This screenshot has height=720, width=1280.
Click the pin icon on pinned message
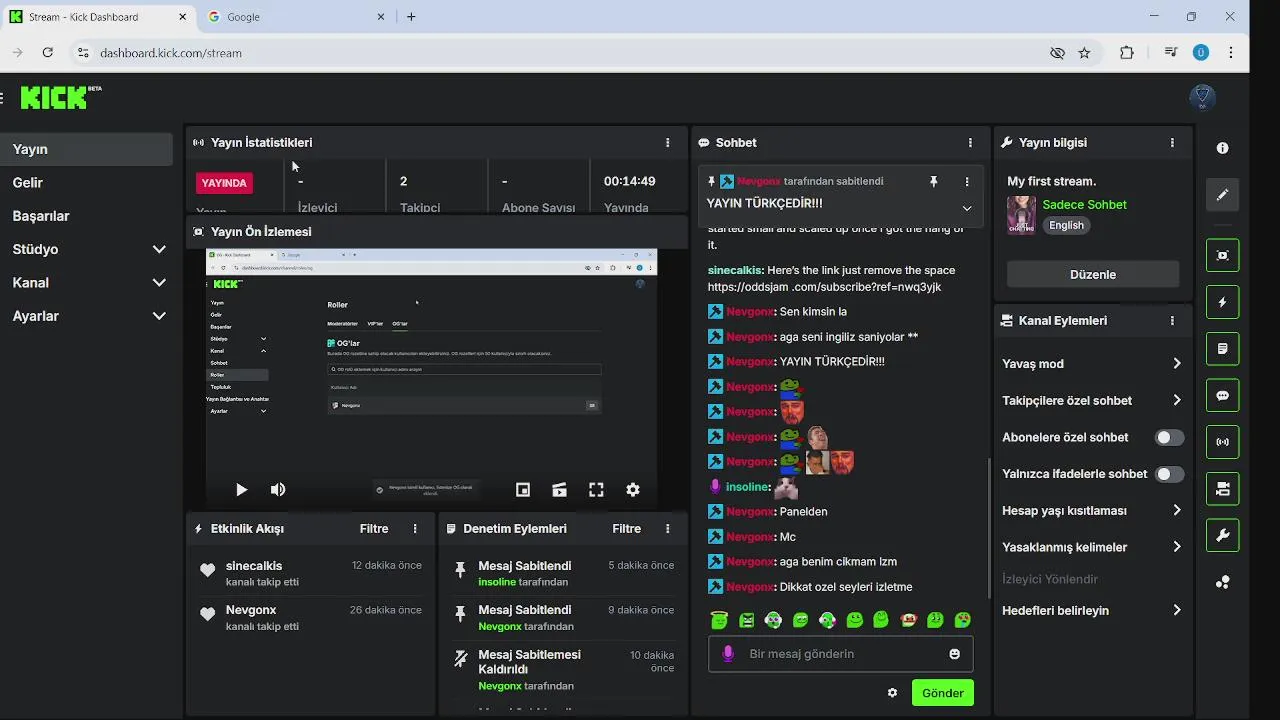[x=933, y=181]
